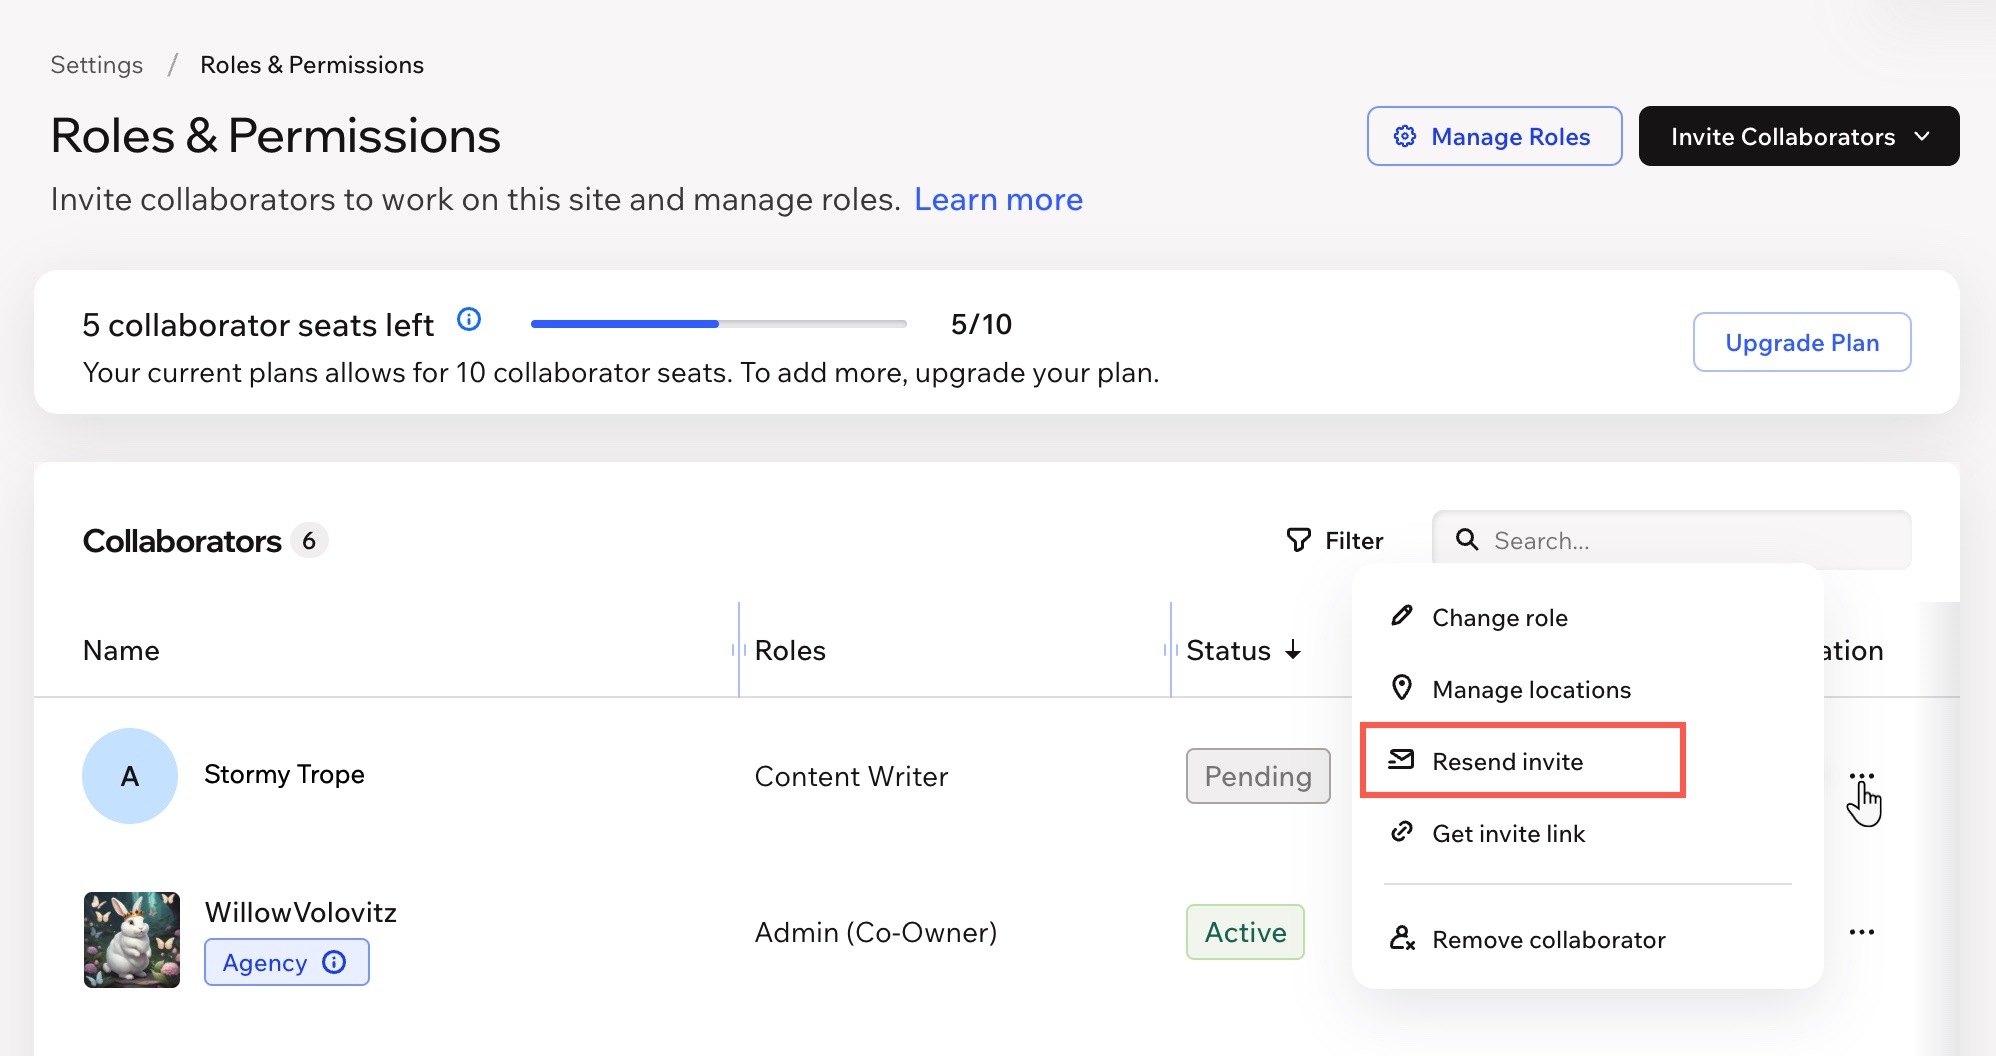Viewport: 1996px width, 1056px height.
Task: Click the Name column header
Action: click(x=121, y=650)
